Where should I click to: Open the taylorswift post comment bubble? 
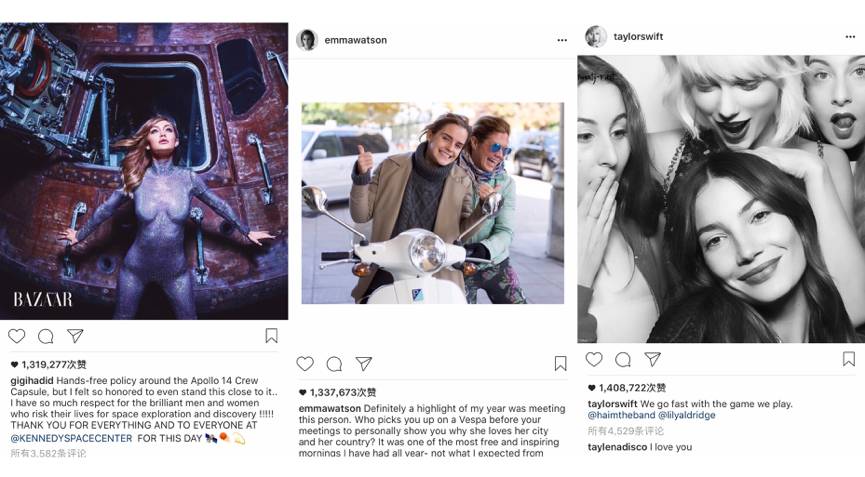pos(623,359)
